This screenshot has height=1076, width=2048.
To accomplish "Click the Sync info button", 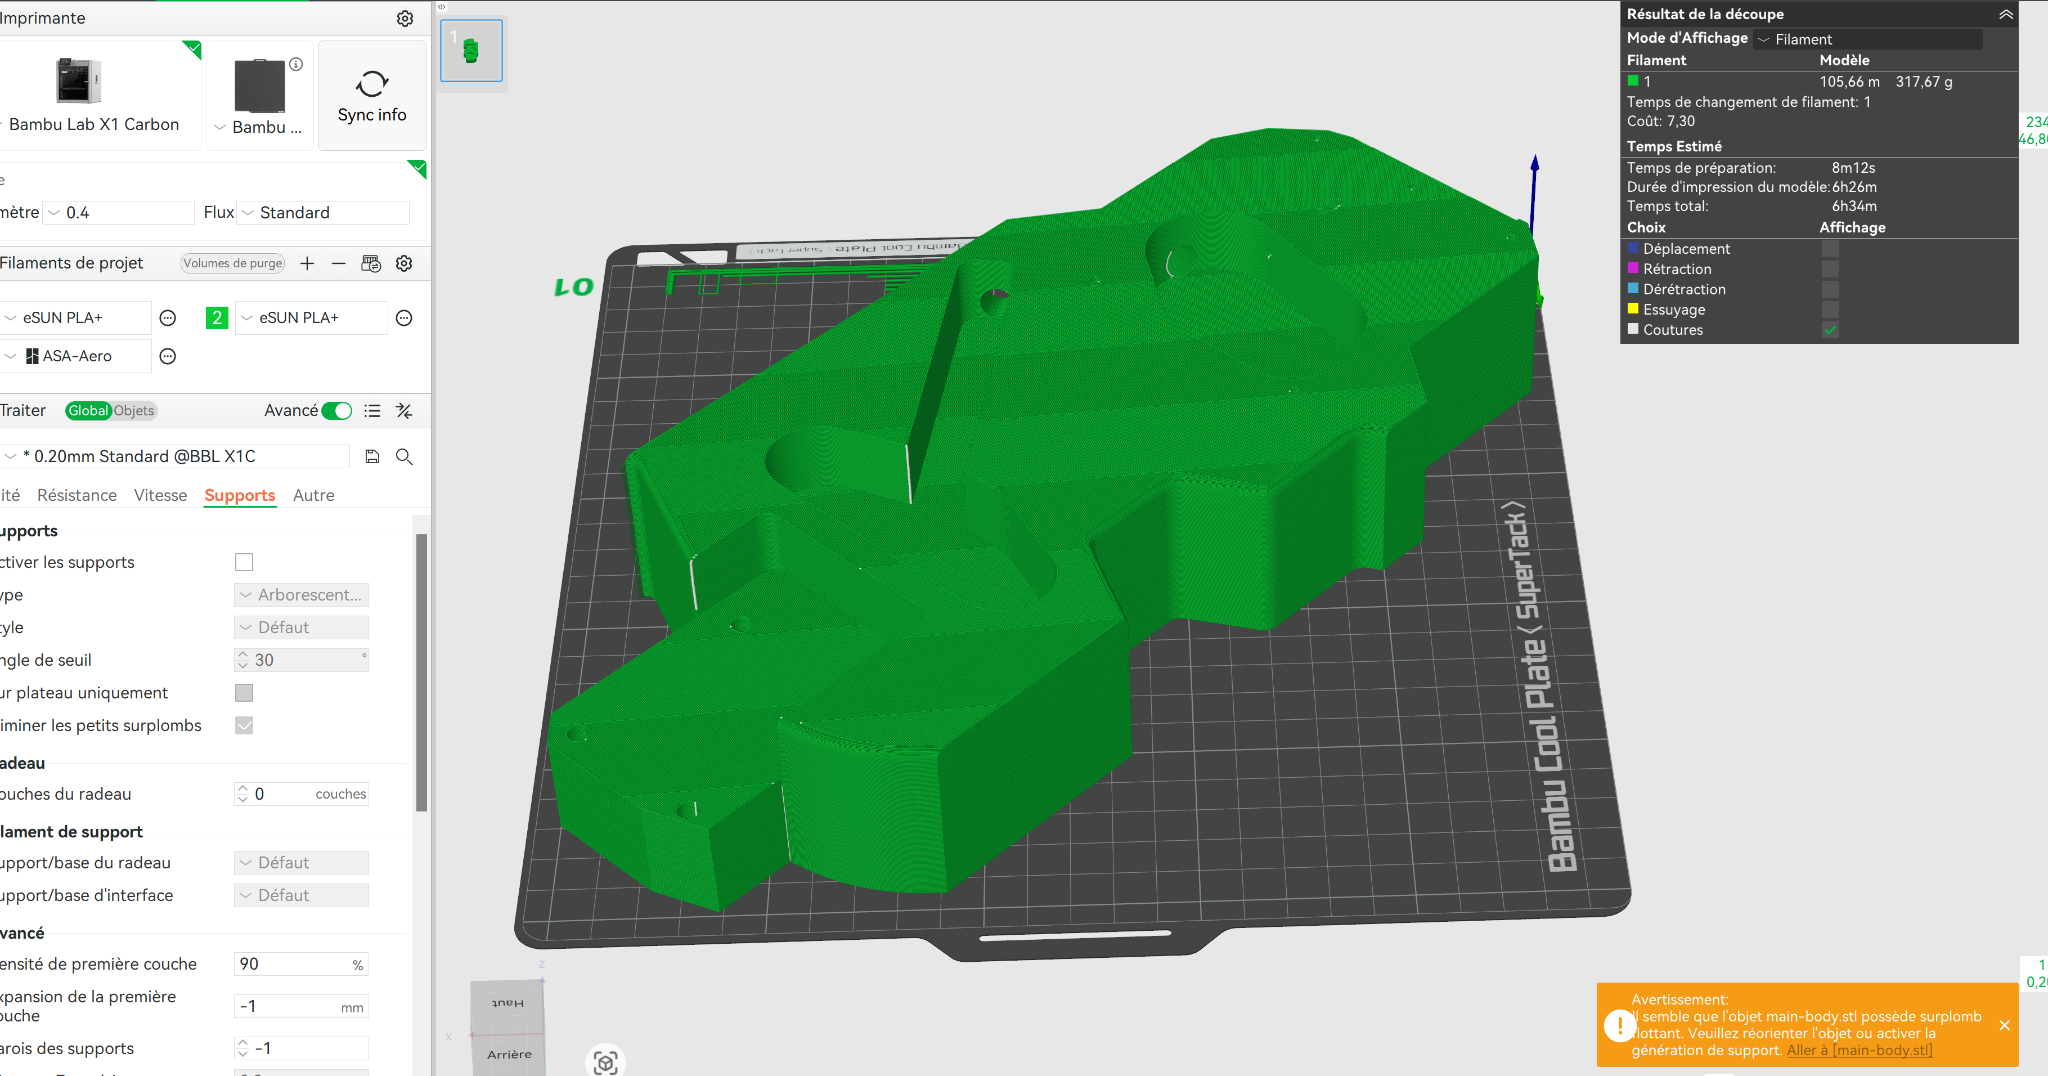I will (372, 96).
